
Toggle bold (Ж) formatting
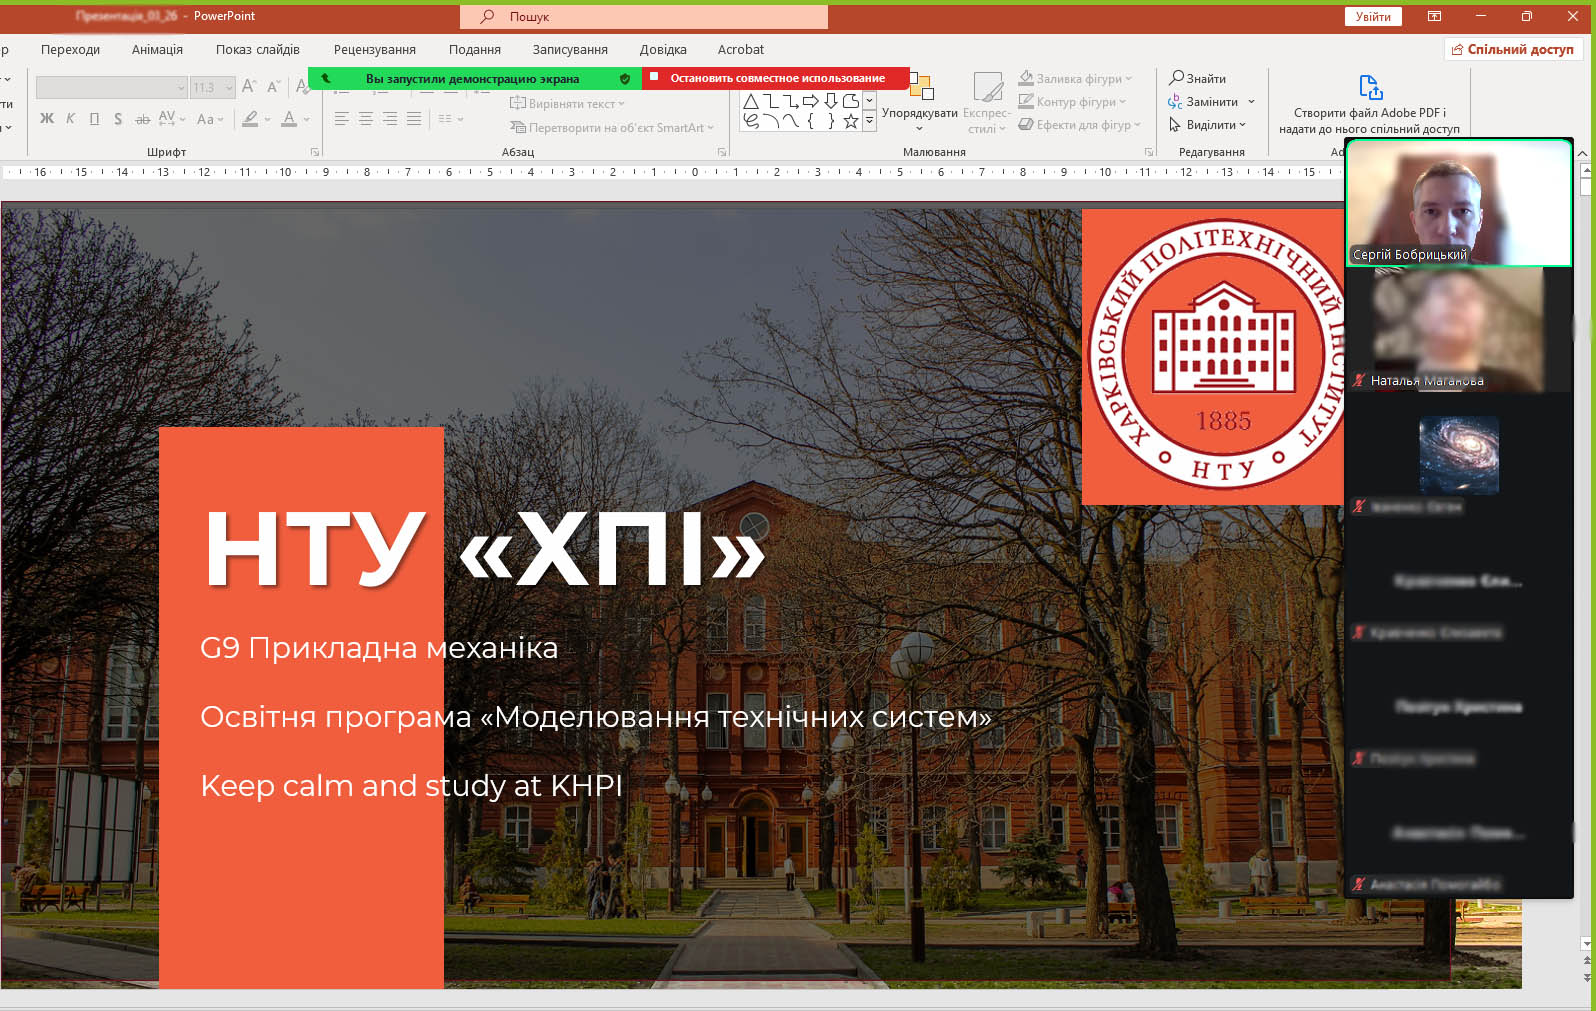point(47,119)
